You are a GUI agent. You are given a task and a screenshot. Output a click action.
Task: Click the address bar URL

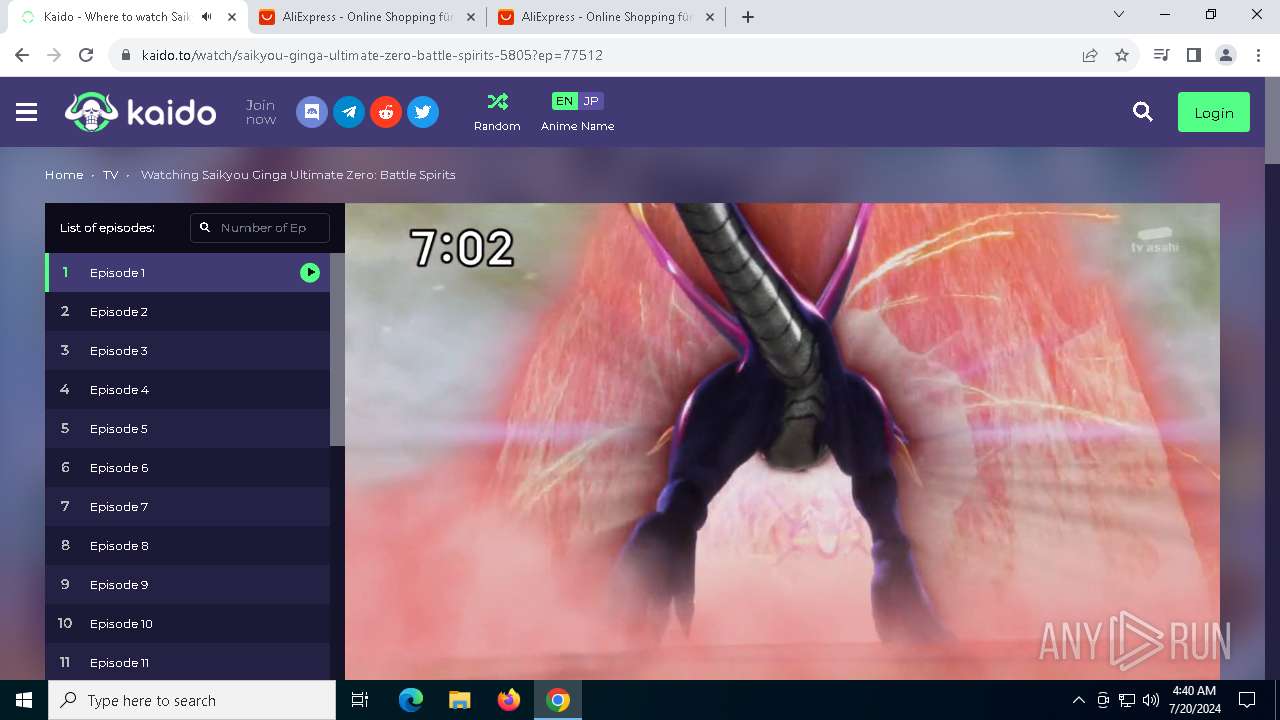(372, 55)
